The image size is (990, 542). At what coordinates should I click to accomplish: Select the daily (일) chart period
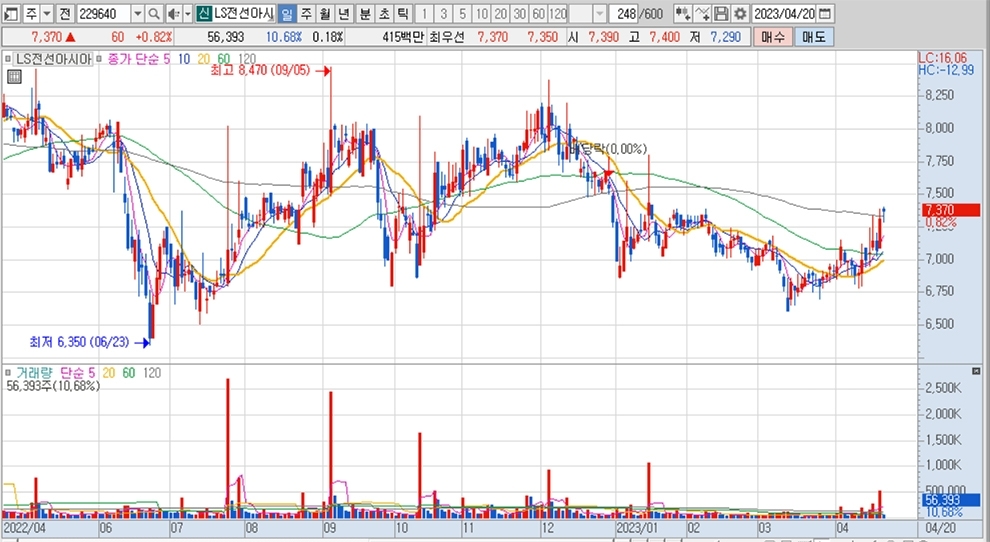[287, 14]
